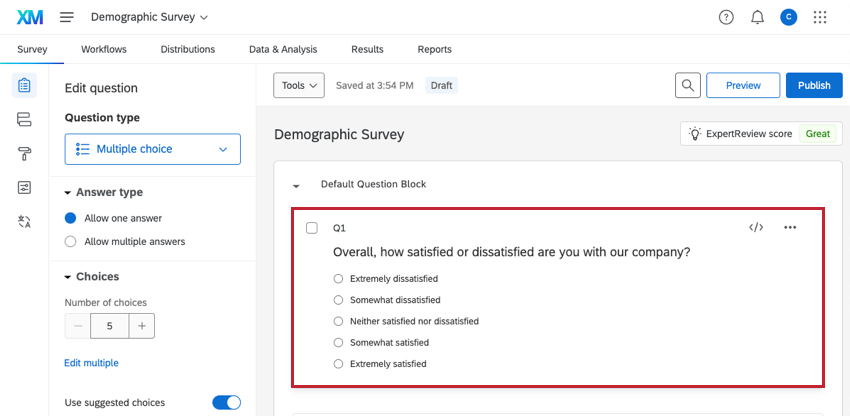The height and width of the screenshot is (416, 850).
Task: Click the Publish button
Action: pos(813,86)
